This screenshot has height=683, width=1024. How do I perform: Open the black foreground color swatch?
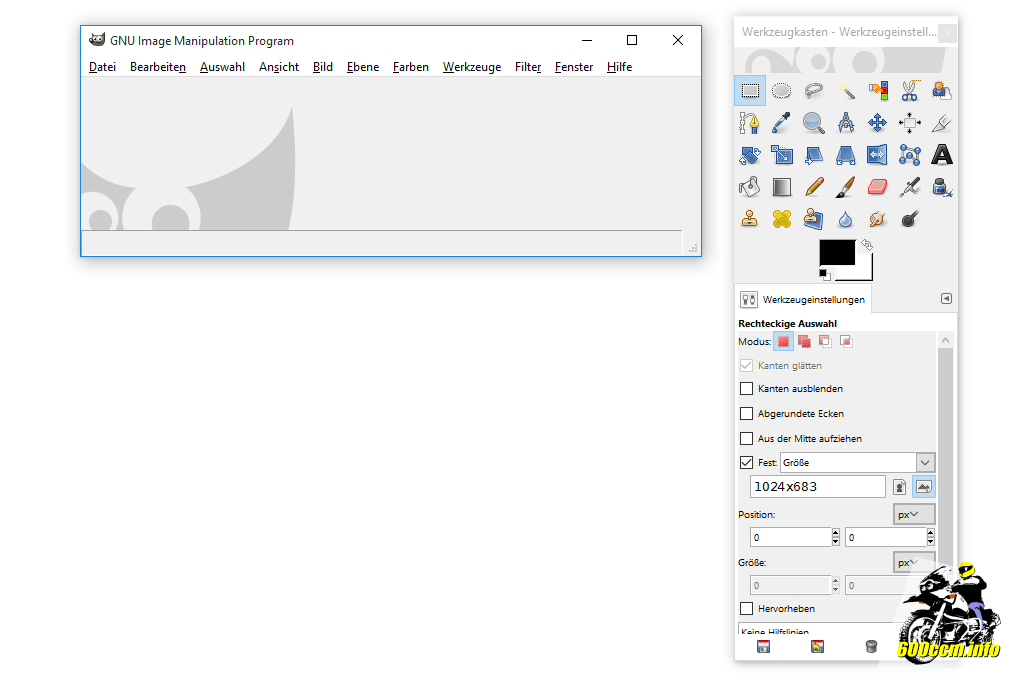[x=837, y=252]
